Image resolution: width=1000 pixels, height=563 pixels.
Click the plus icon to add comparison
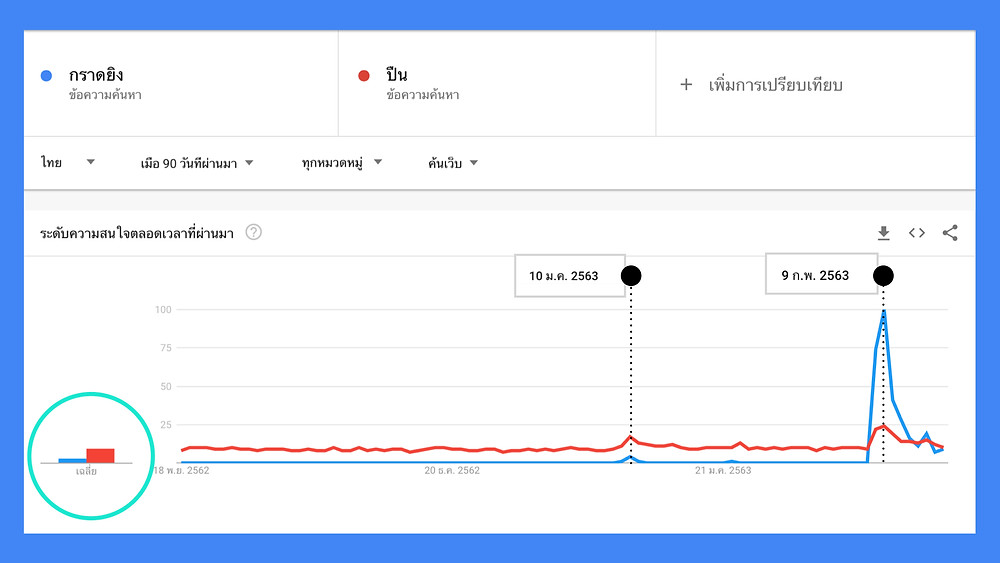click(x=686, y=84)
